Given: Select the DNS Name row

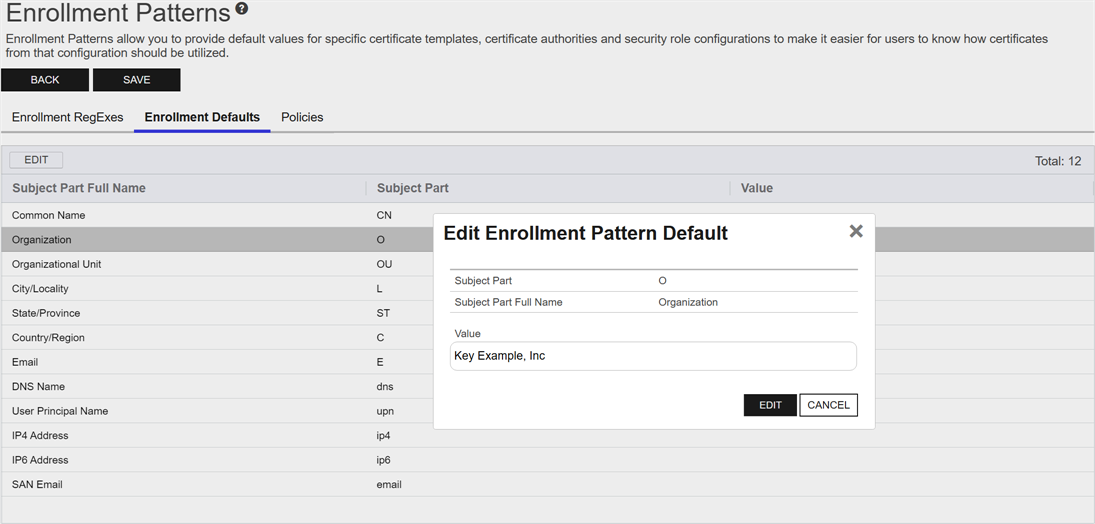Looking at the screenshot, I should click(x=200, y=387).
